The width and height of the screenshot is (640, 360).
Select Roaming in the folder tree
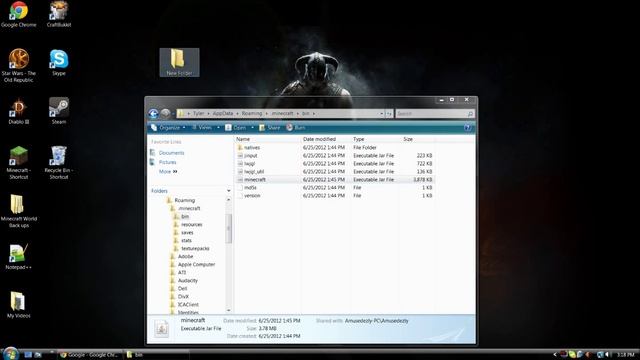pos(184,200)
